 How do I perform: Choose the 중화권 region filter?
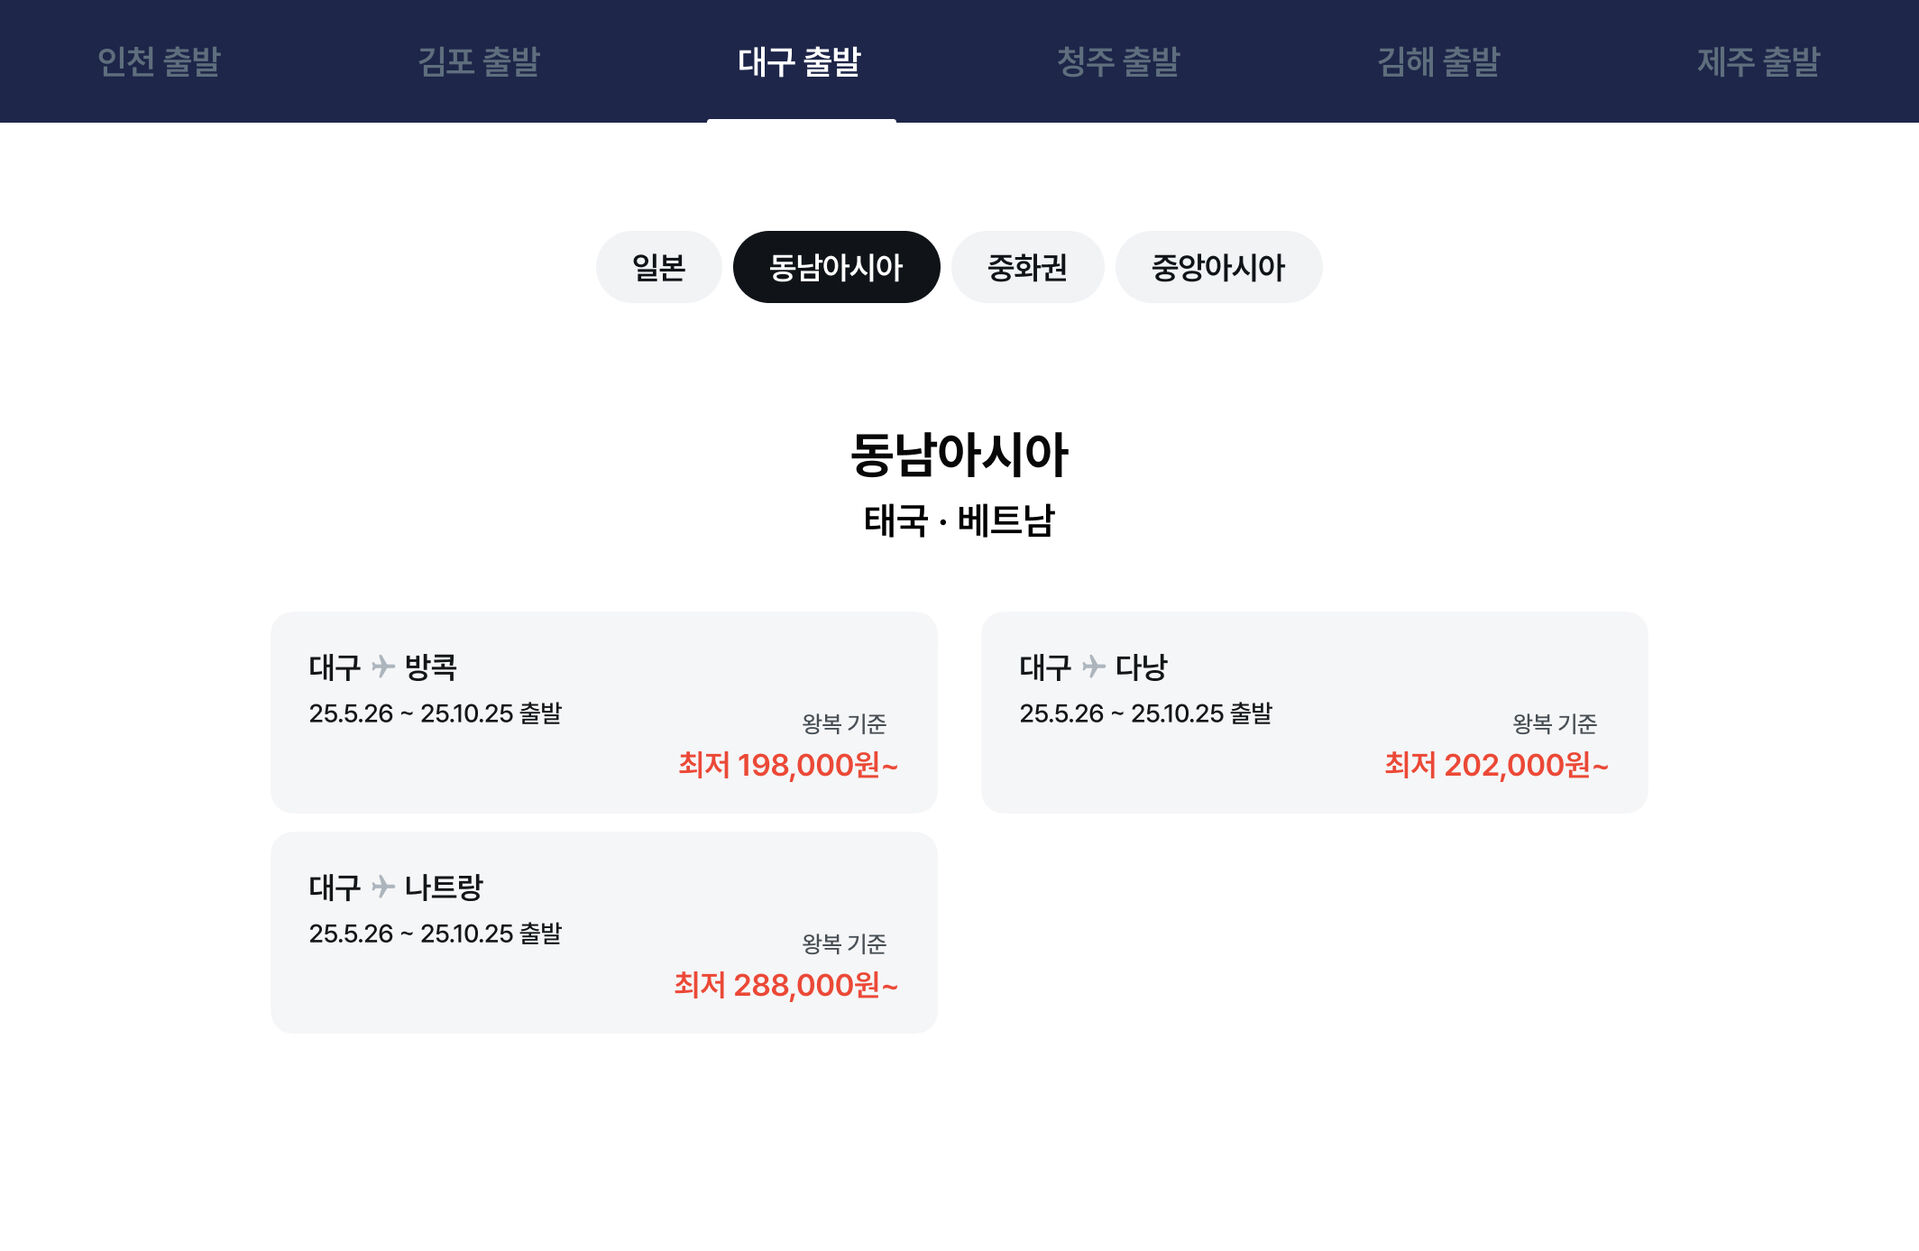1027,267
